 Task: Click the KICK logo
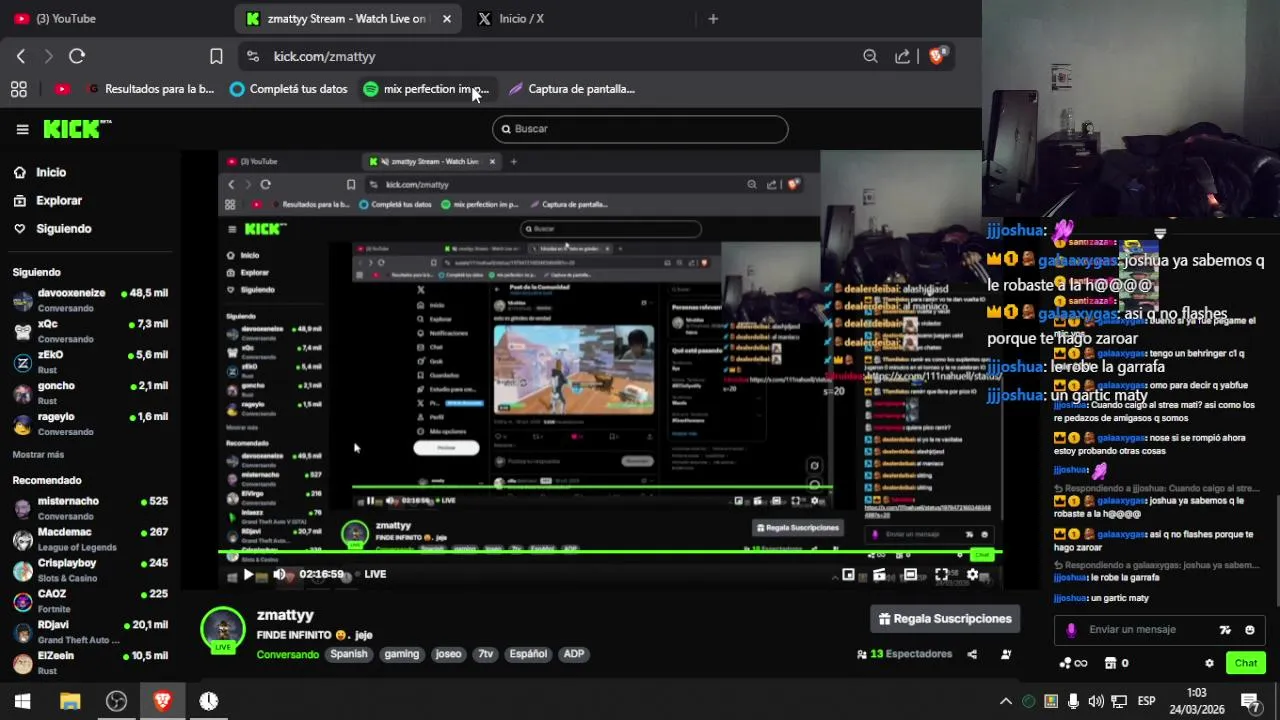tap(77, 129)
